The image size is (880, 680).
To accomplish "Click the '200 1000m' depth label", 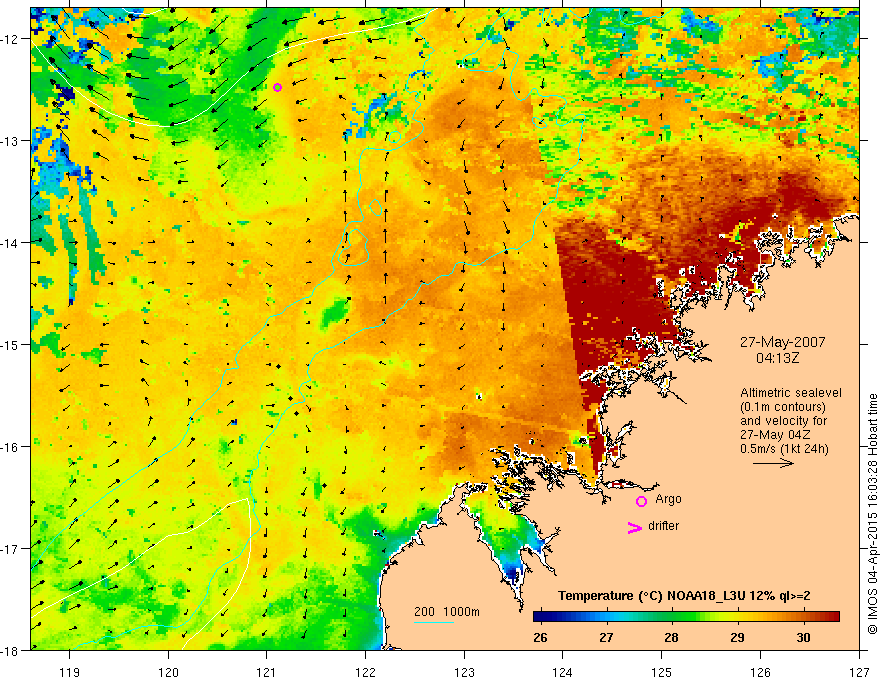I will 447,612.
